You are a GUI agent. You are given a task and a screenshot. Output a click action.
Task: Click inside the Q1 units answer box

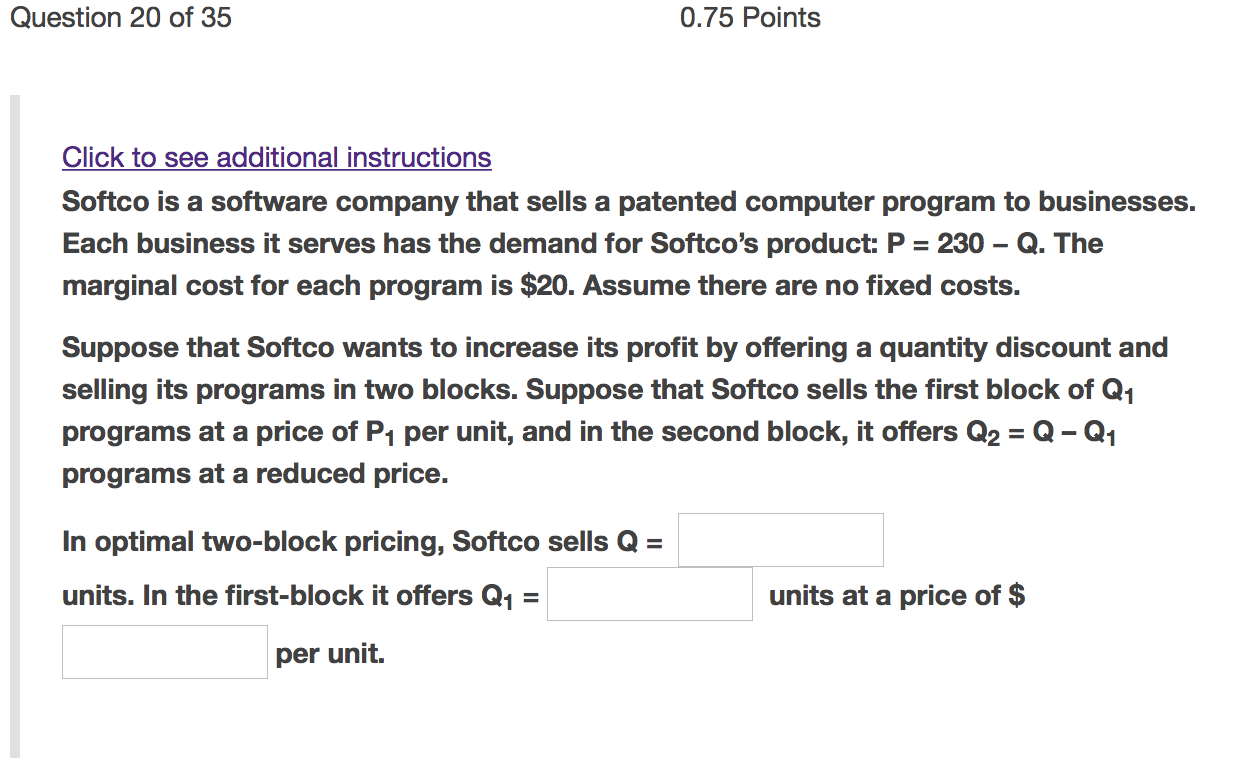point(649,594)
